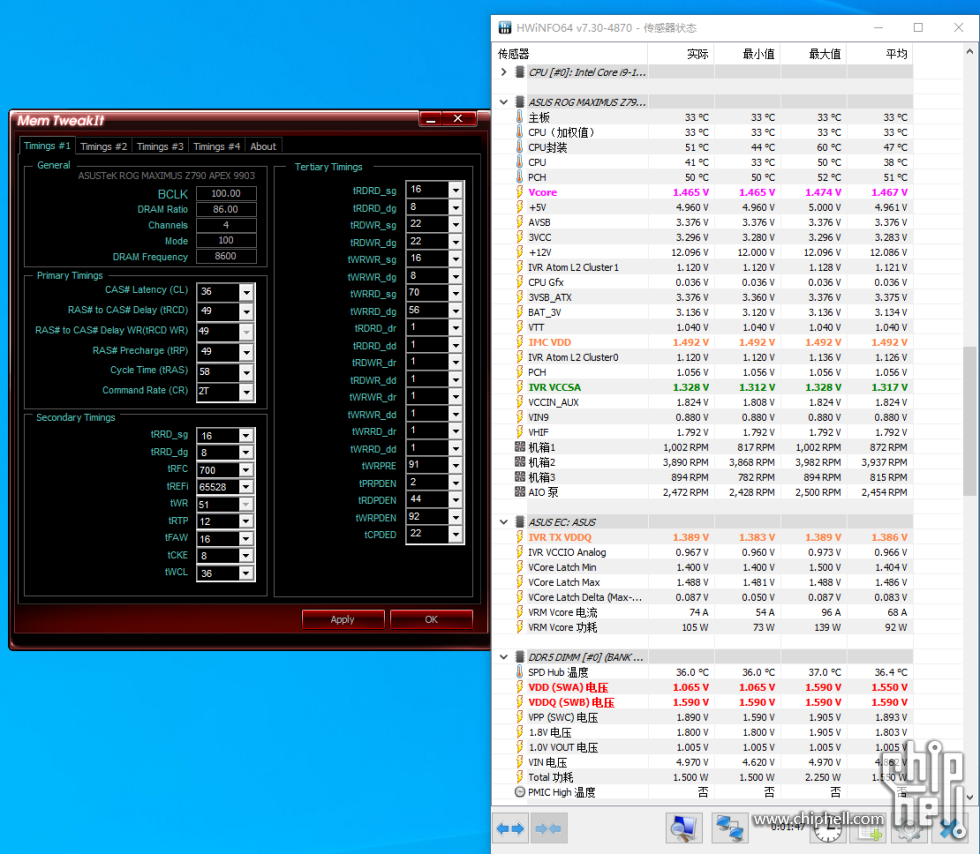This screenshot has width=980, height=854.
Task: Click the chip icon beside DDR5 DIMM [#0]
Action: click(519, 657)
